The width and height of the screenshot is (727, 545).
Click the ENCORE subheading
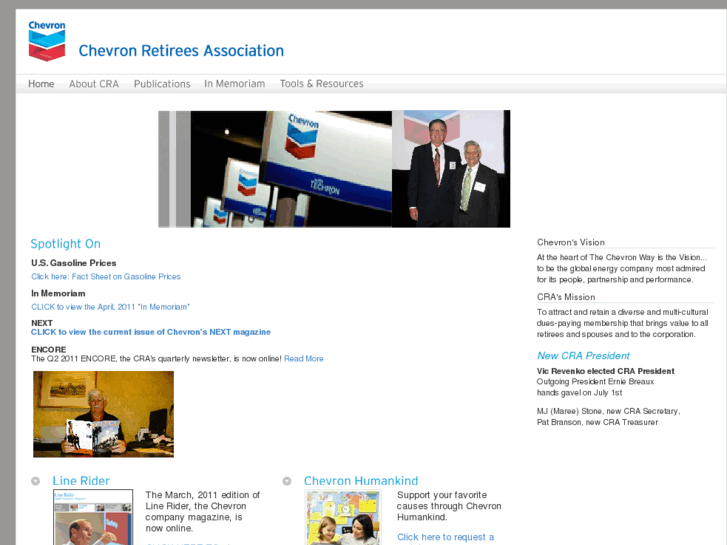49,349
